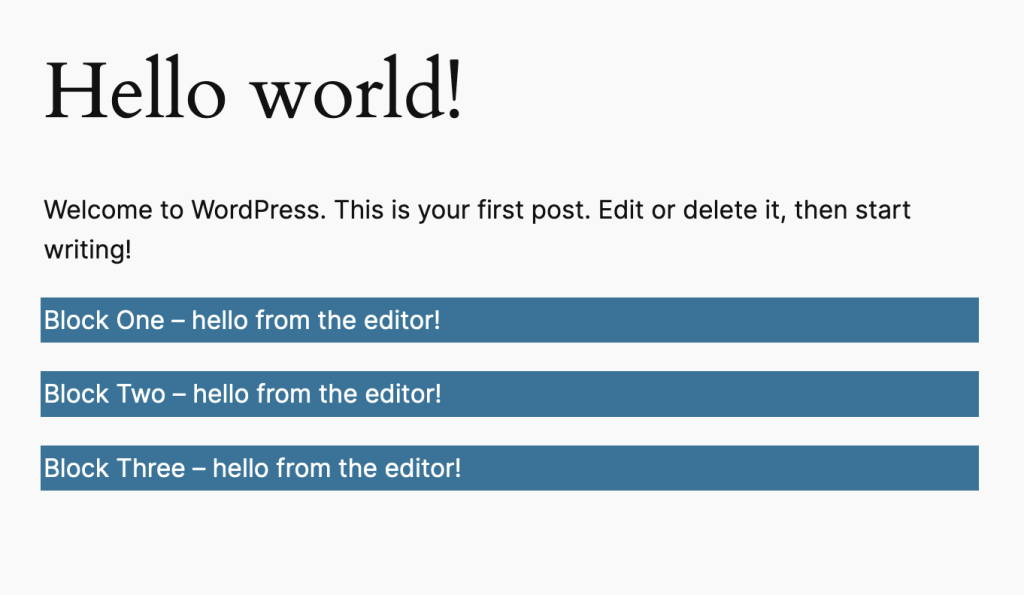This screenshot has height=595, width=1024.
Task: Click the word "WordPress" in the paragraph
Action: (258, 210)
